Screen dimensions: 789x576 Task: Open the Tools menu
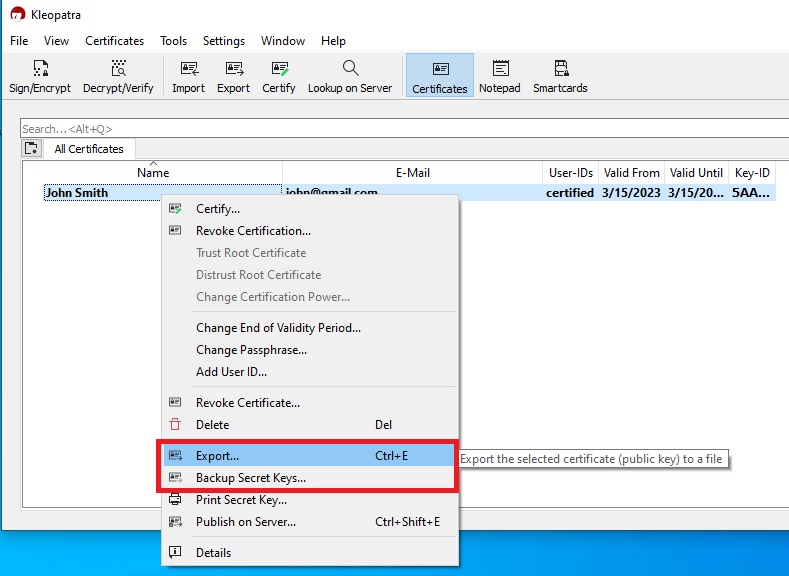(174, 41)
